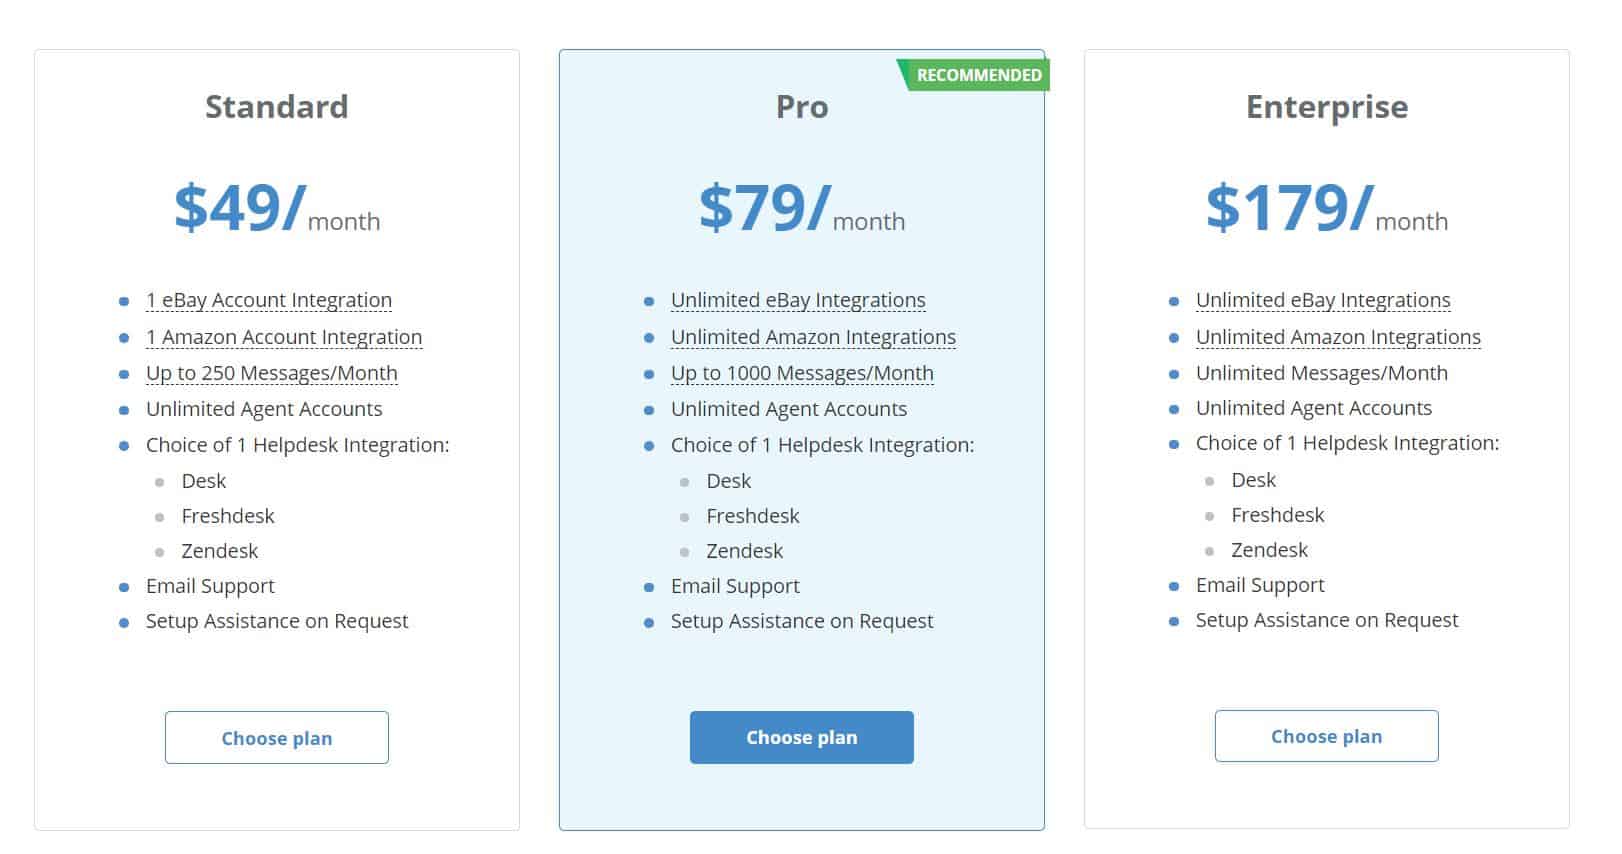1622x854 pixels.
Task: Click Up to 250 Messages/Month link
Action: (271, 373)
